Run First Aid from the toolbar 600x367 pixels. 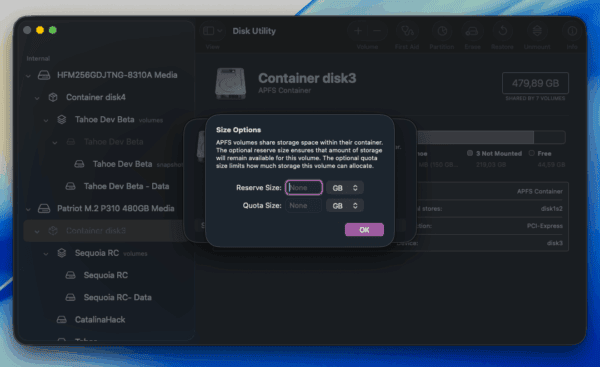tap(407, 31)
